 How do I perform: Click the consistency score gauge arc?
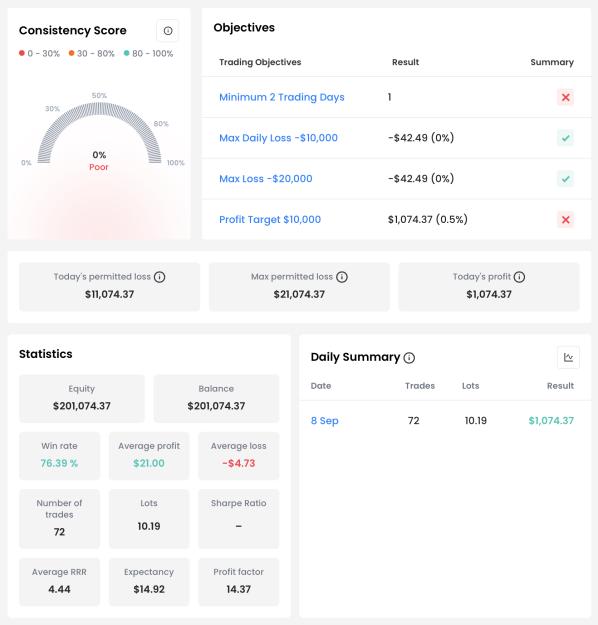[x=99, y=132]
